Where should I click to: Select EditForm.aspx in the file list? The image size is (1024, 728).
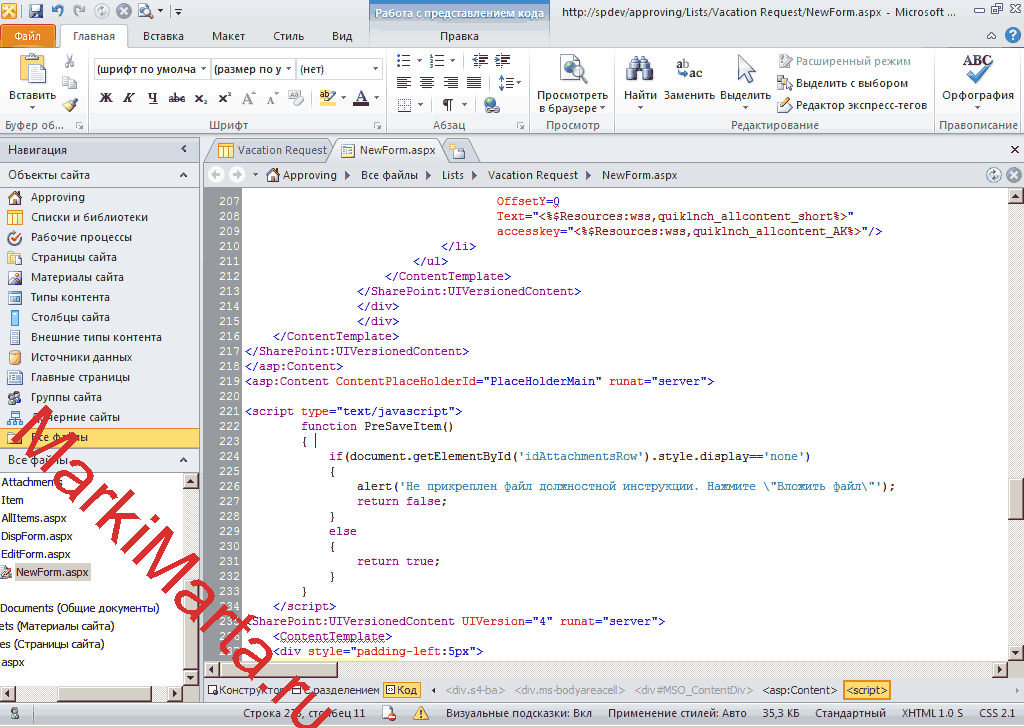tap(36, 554)
